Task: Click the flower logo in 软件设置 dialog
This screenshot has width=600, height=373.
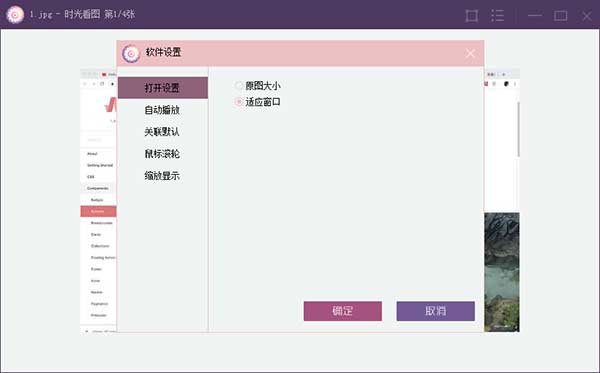Action: click(131, 53)
